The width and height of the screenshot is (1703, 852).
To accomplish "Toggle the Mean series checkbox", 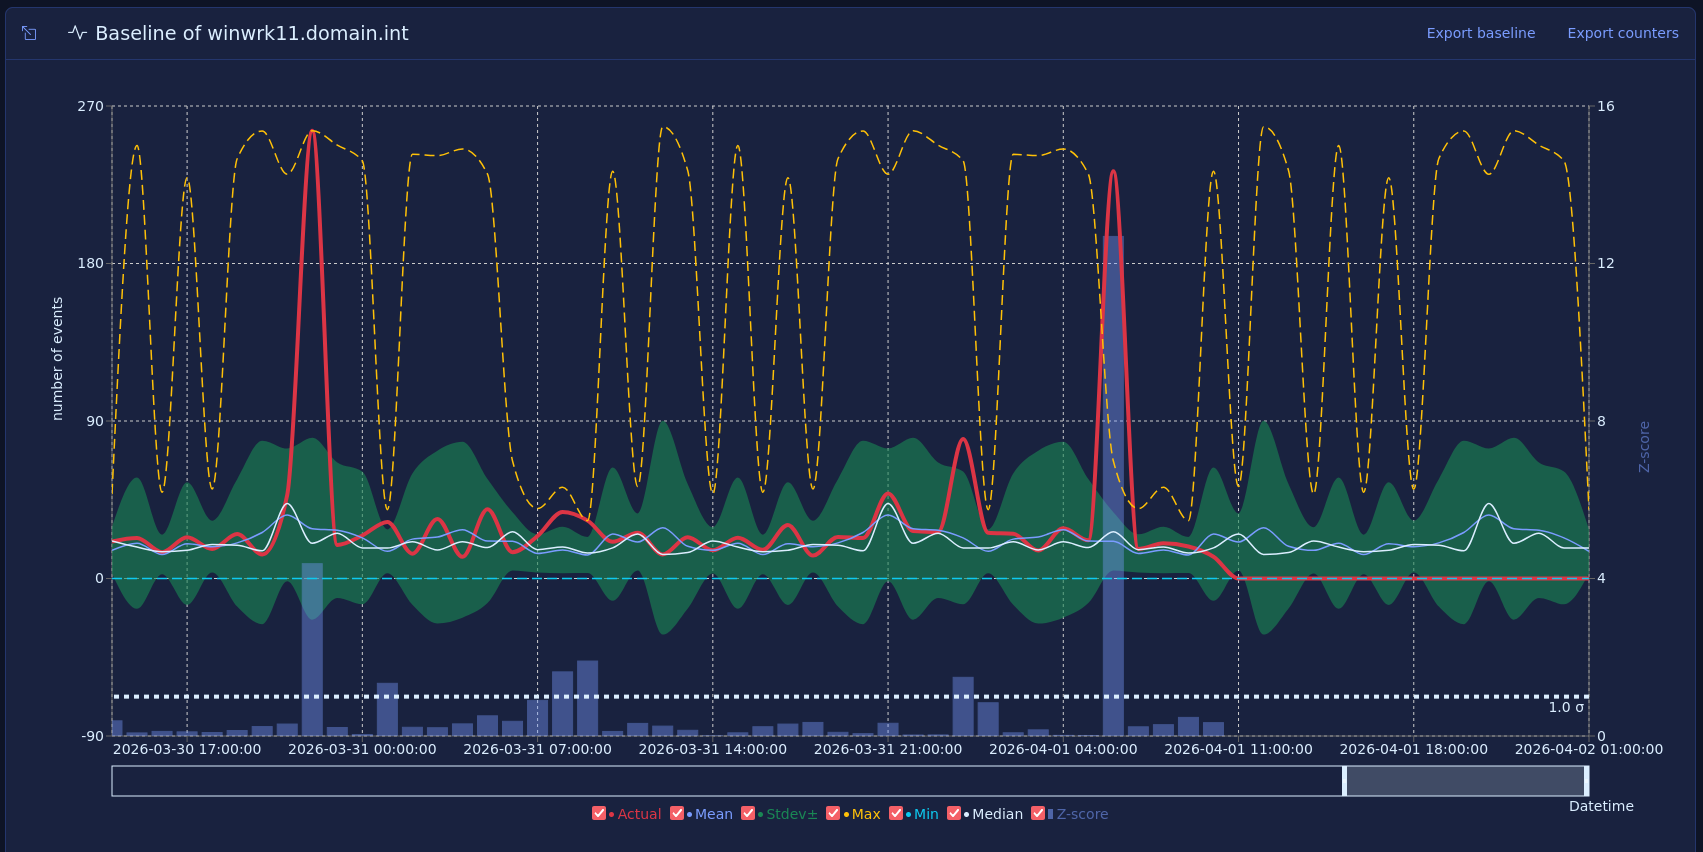I will click(x=677, y=814).
